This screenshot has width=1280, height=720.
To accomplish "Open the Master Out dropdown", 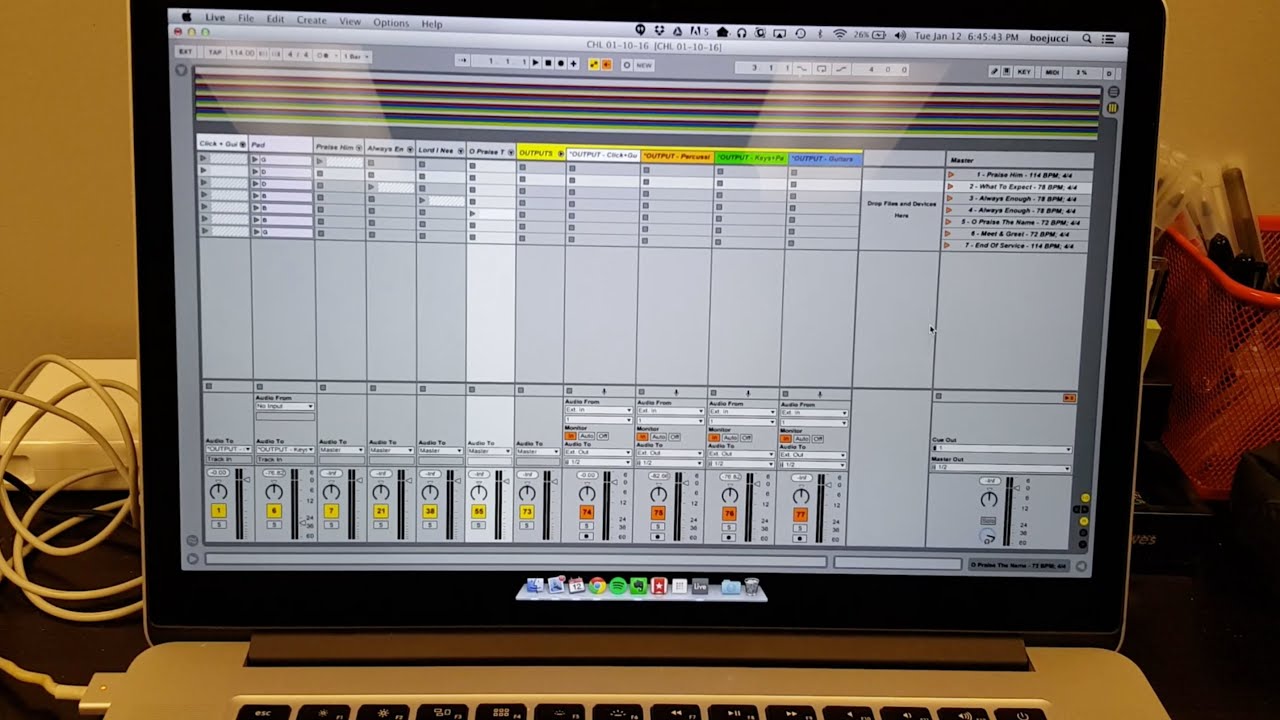I will [1001, 467].
